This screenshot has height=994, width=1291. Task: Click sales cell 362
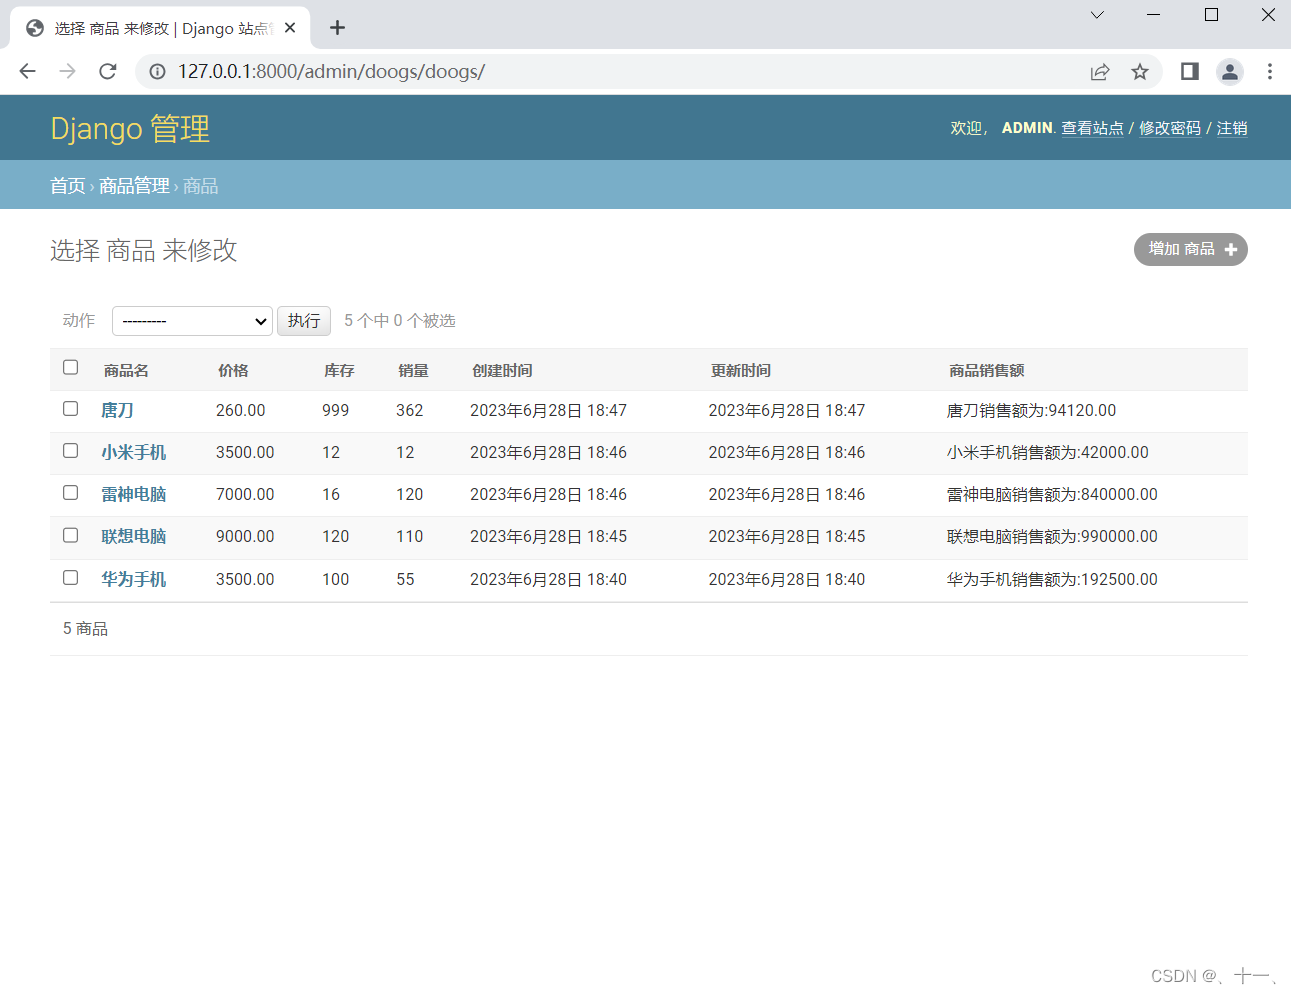(x=410, y=410)
